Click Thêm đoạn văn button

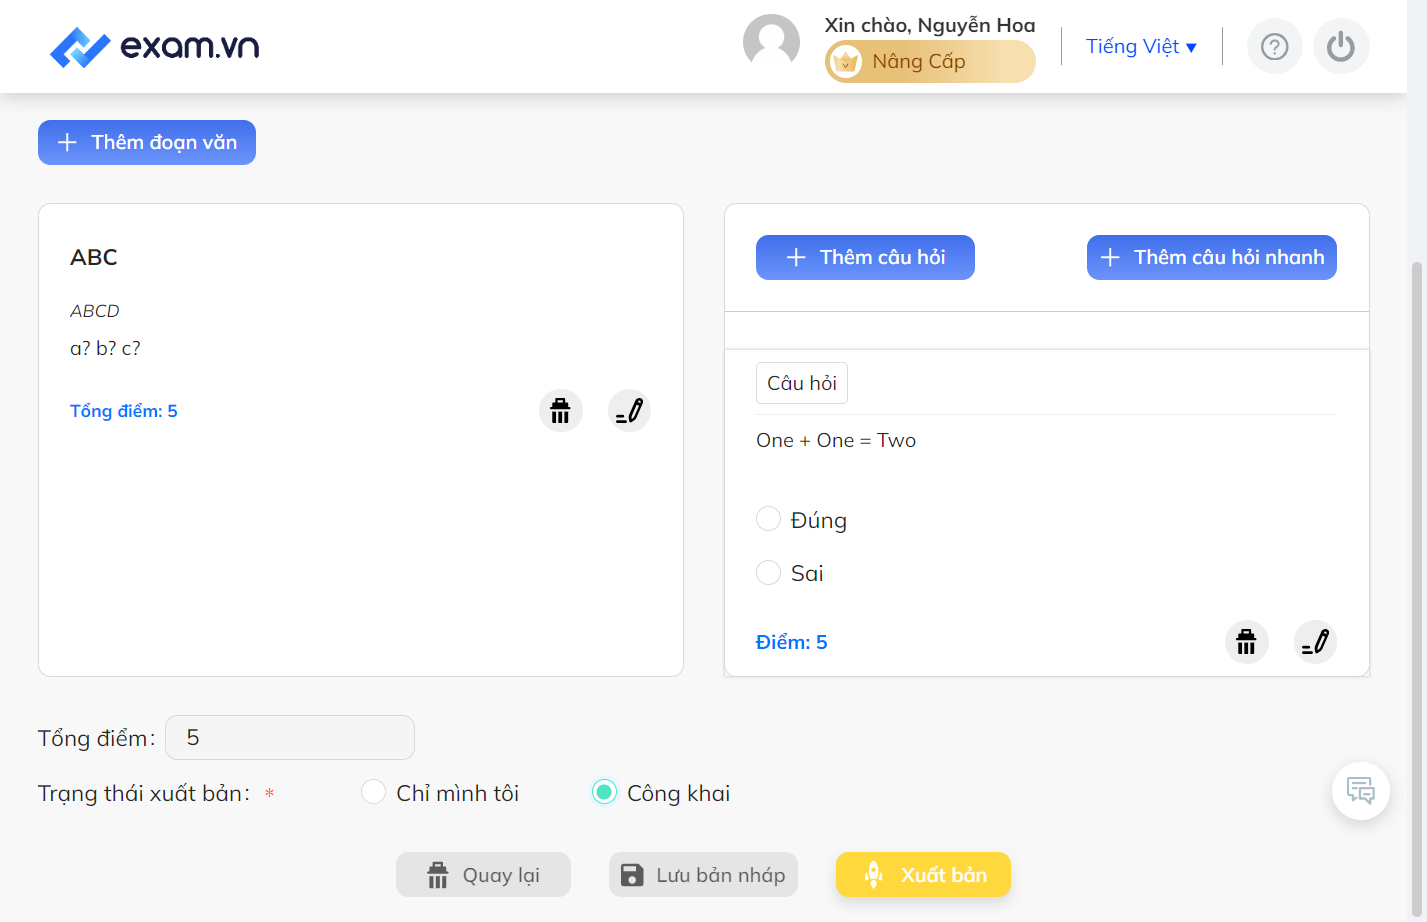pyautogui.click(x=147, y=142)
